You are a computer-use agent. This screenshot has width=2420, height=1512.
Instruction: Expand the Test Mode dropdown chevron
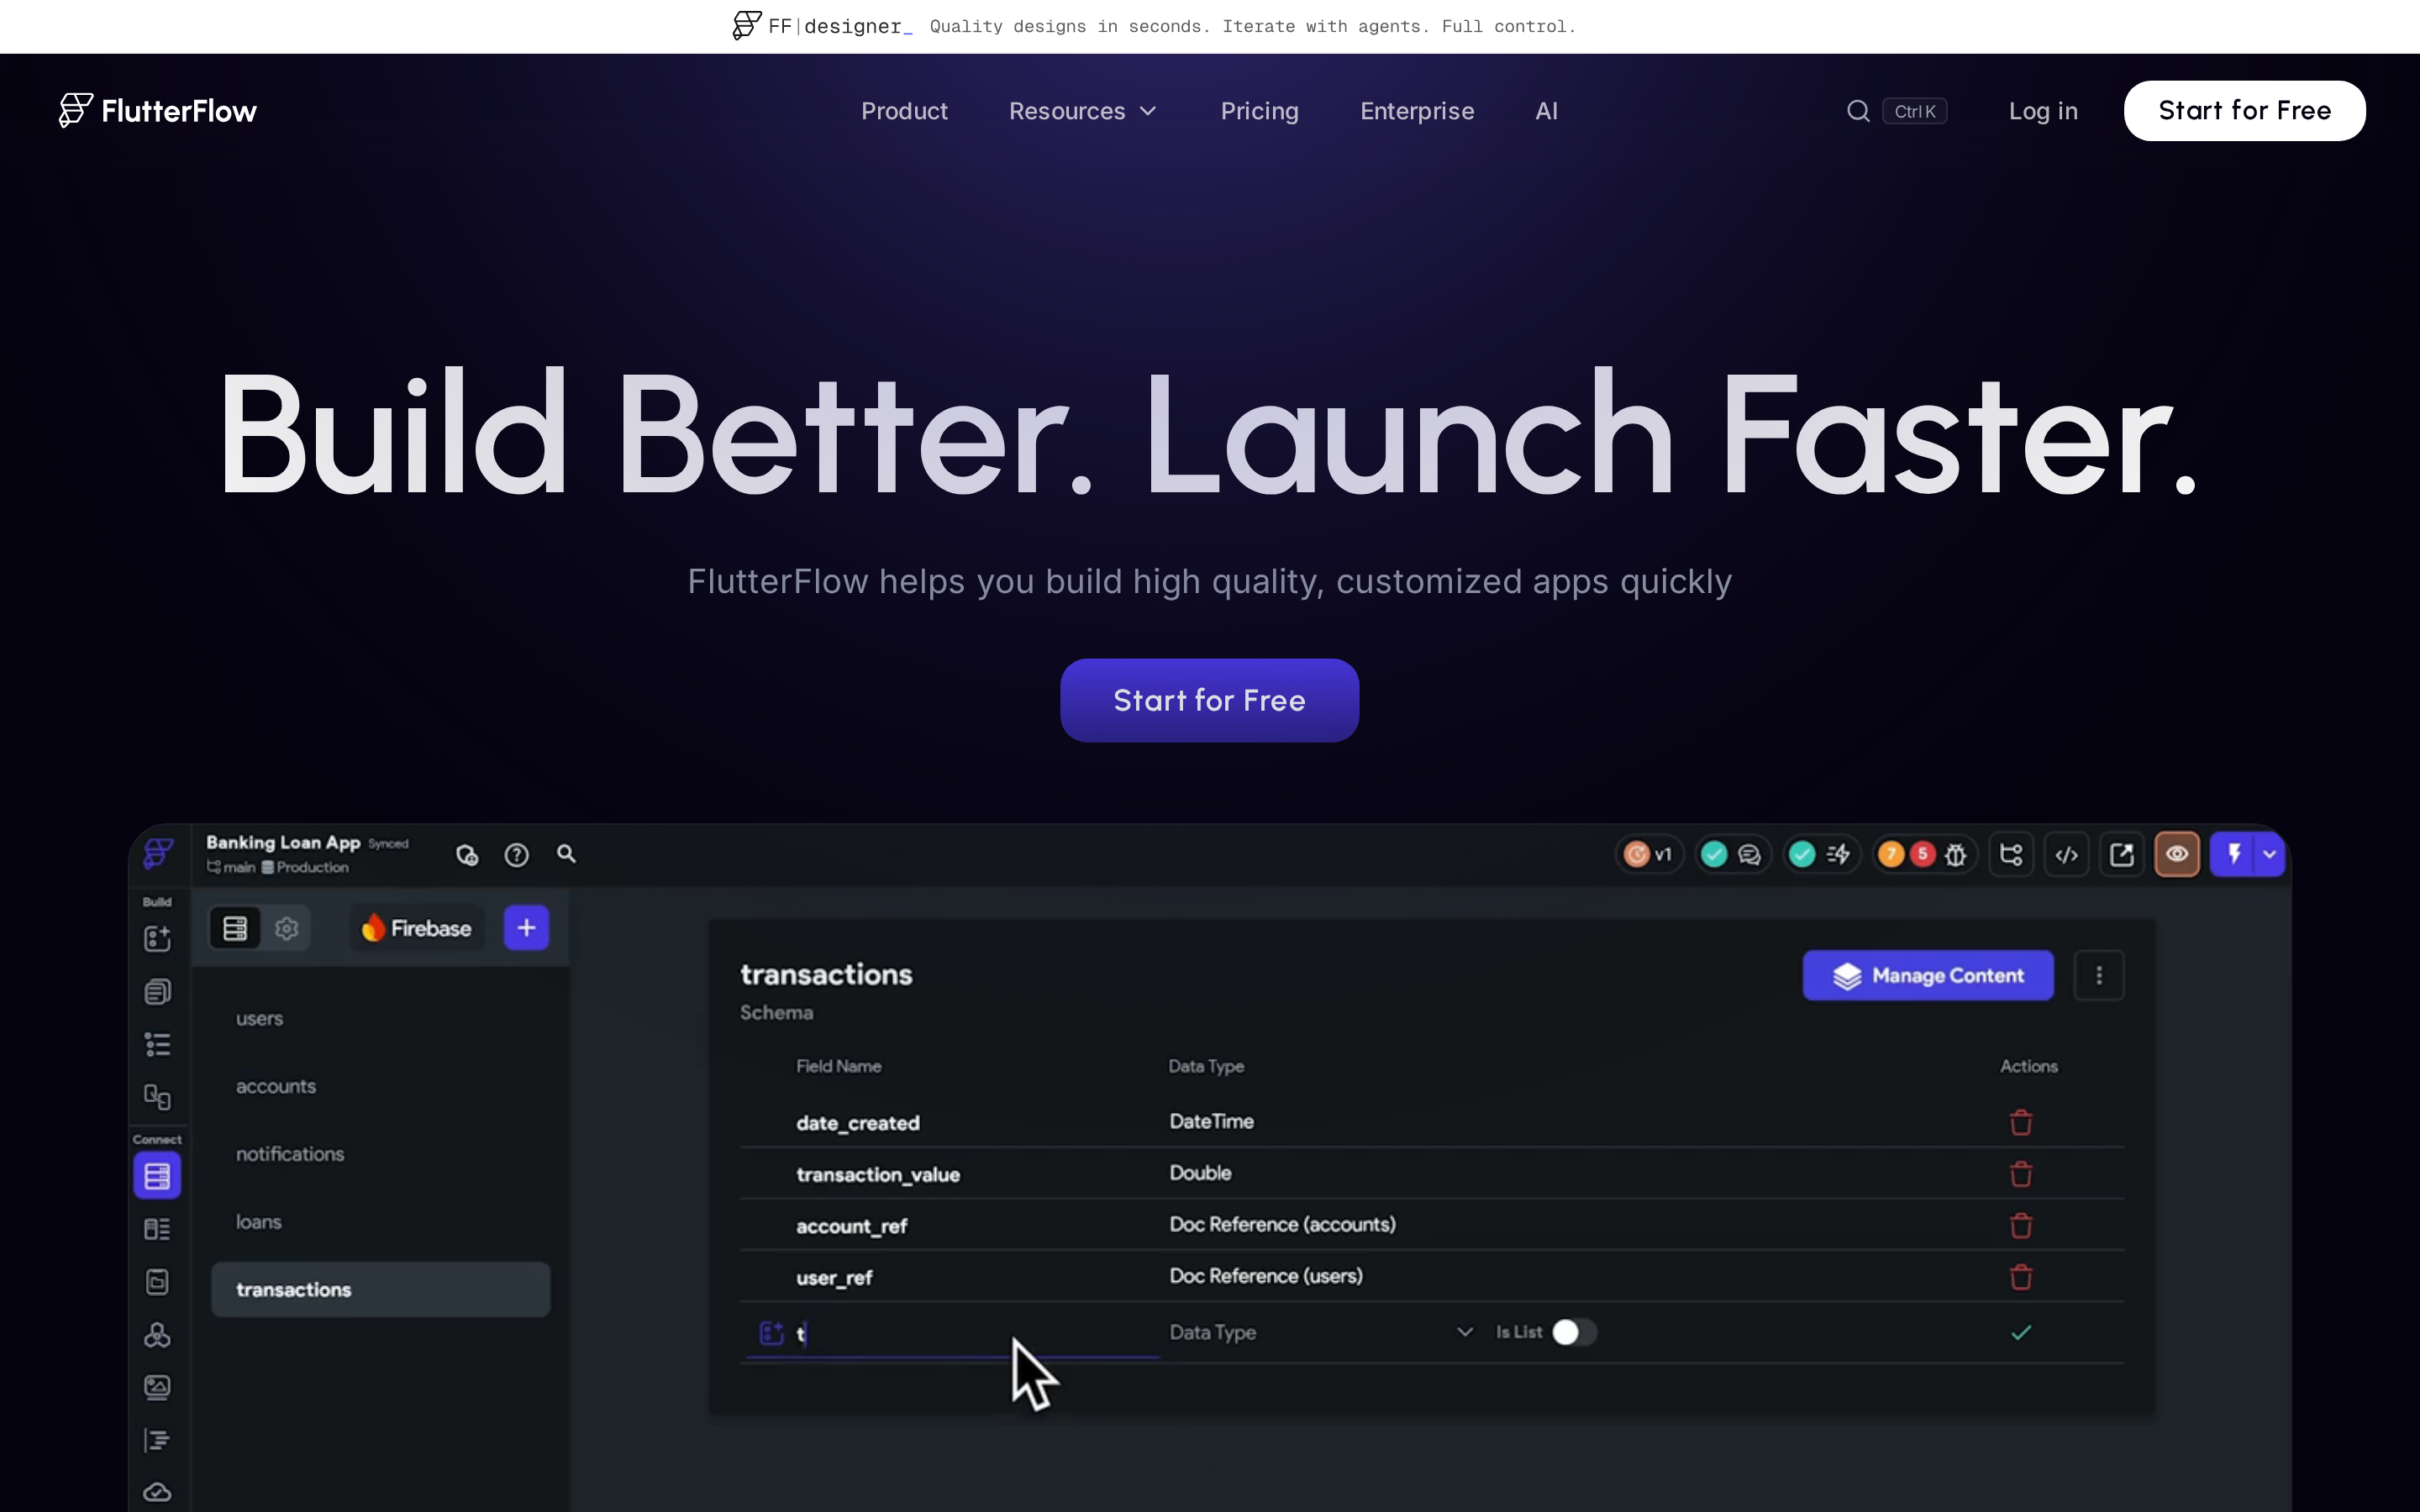pyautogui.click(x=2270, y=854)
